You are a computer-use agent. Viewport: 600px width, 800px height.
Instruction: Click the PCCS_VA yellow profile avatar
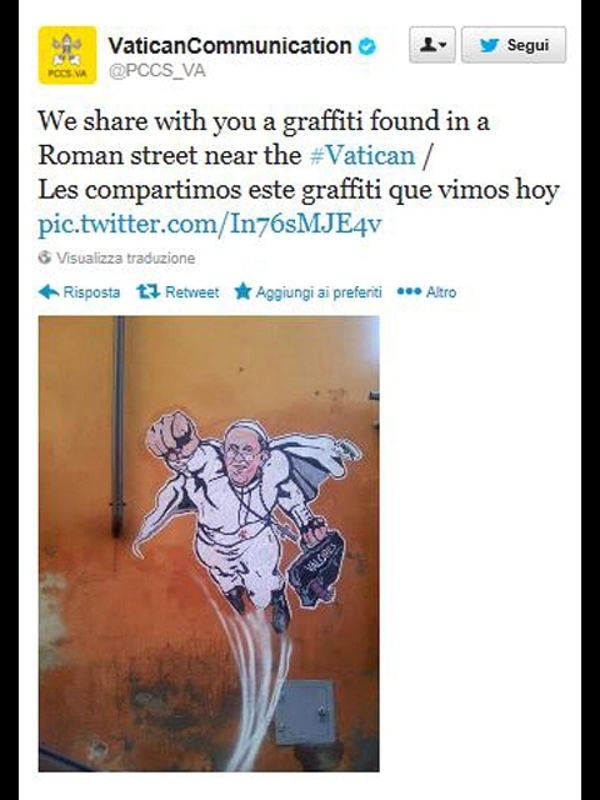[67, 55]
